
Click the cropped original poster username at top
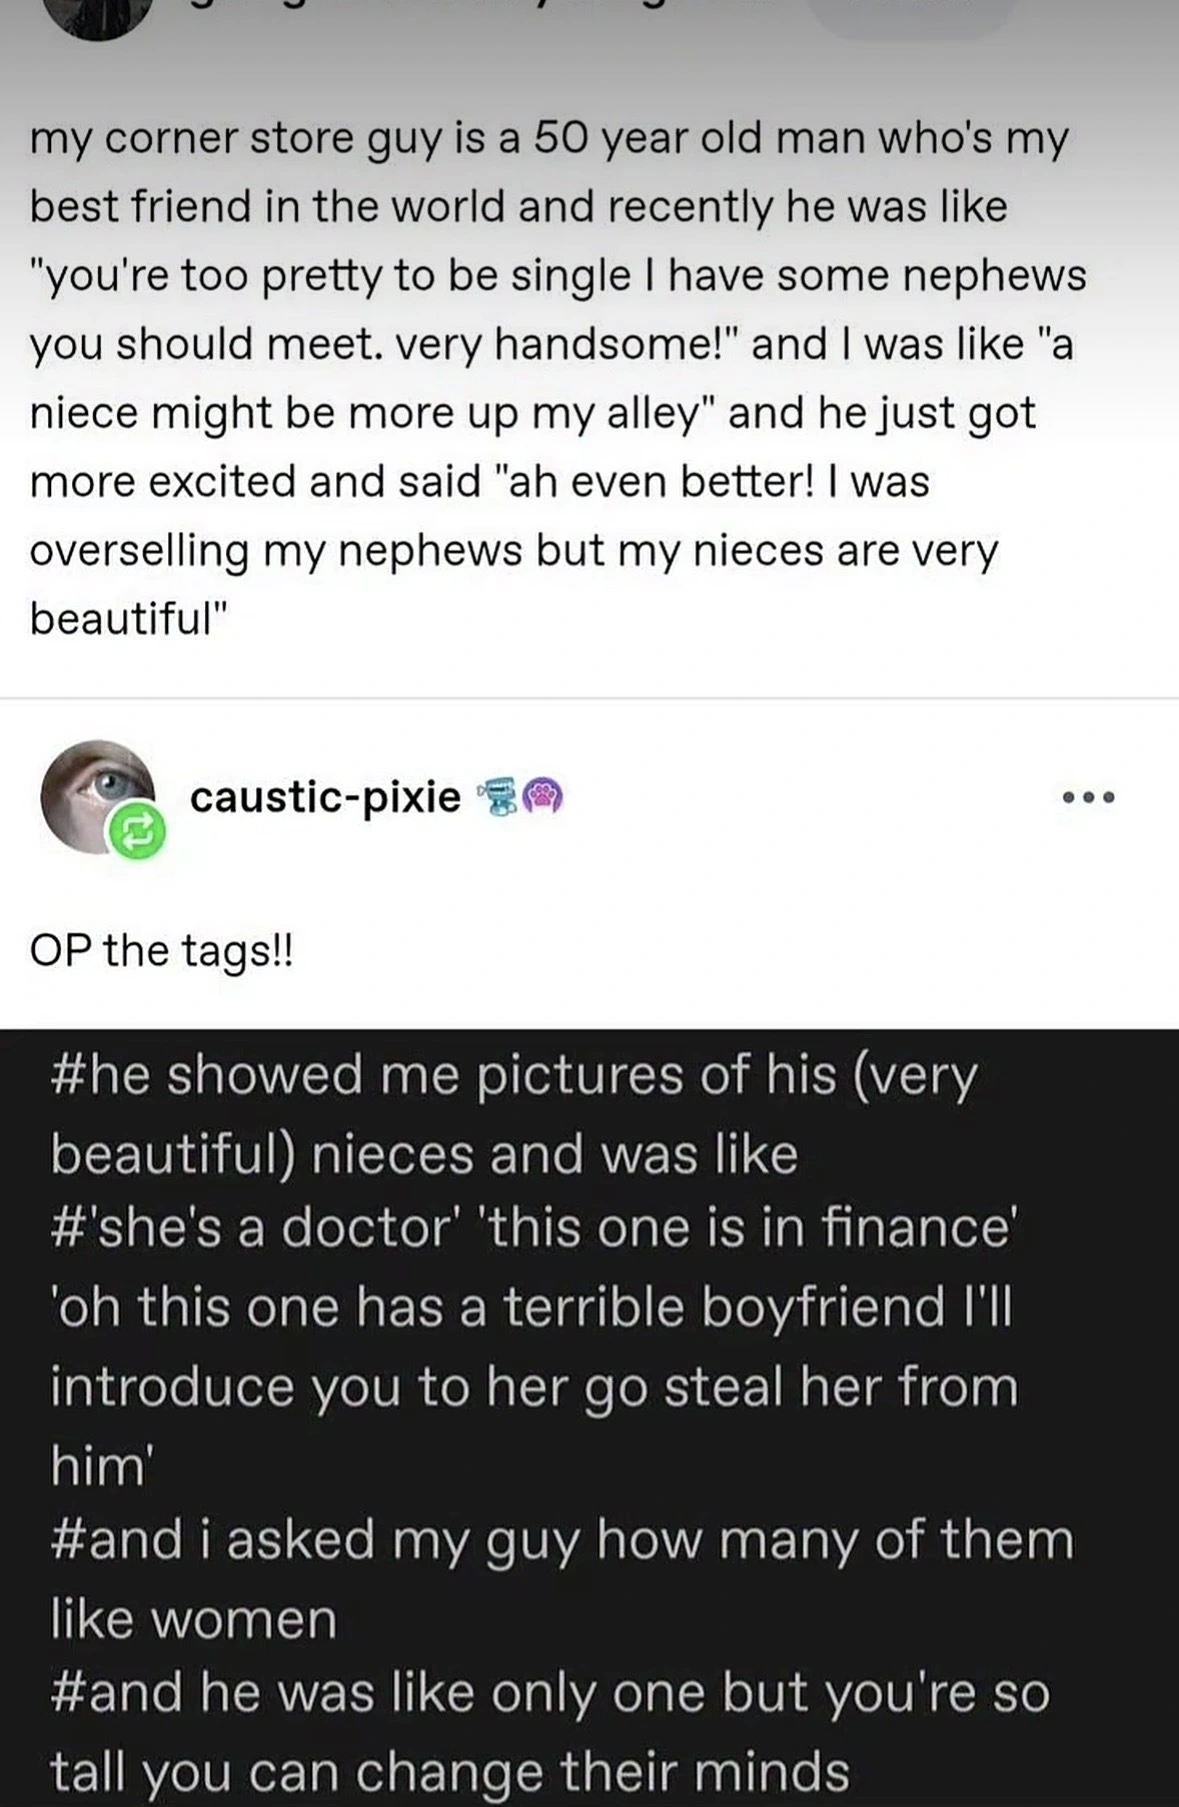[x=500, y=10]
